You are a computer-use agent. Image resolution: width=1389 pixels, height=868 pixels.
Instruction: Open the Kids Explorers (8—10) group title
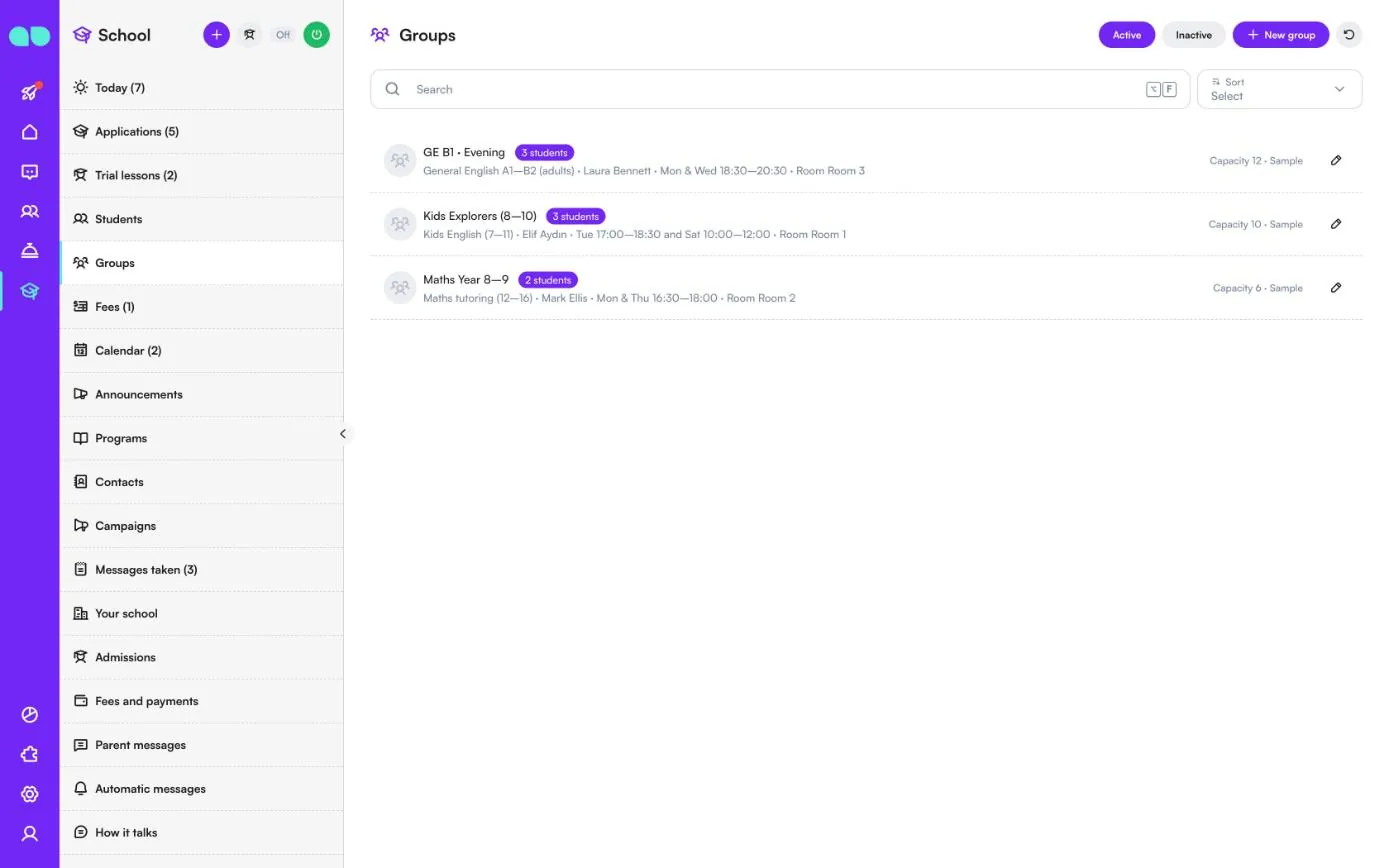[480, 216]
